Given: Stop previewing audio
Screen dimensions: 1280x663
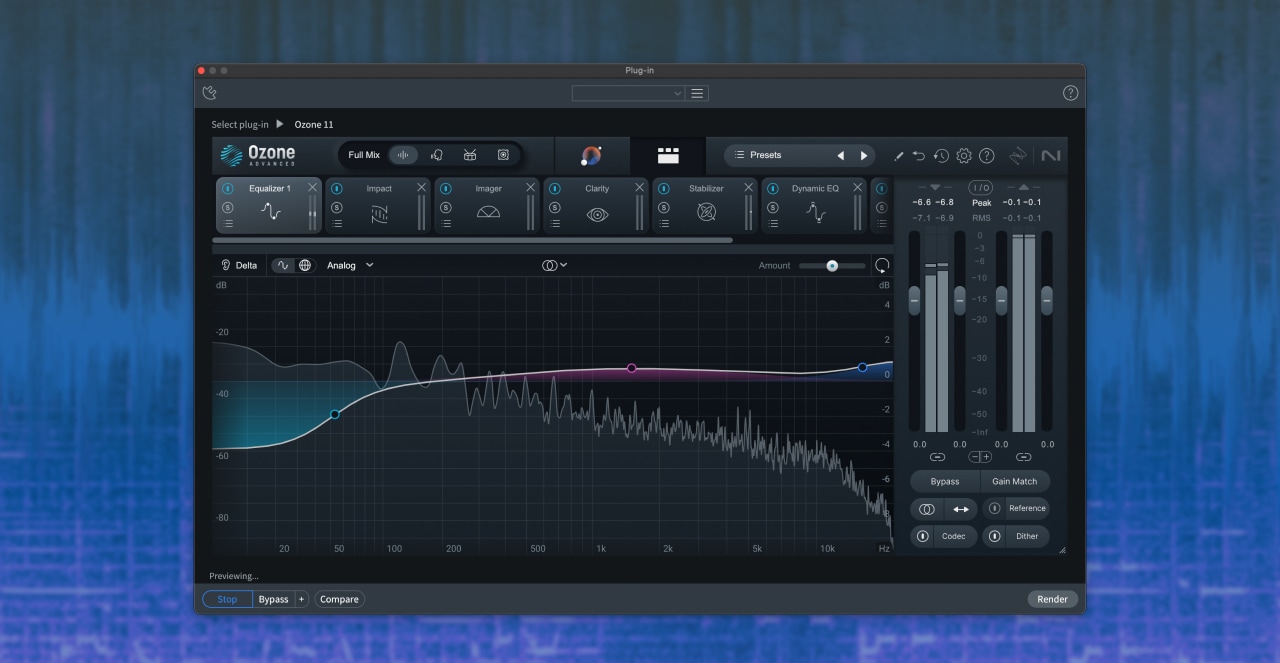Looking at the screenshot, I should (227, 599).
